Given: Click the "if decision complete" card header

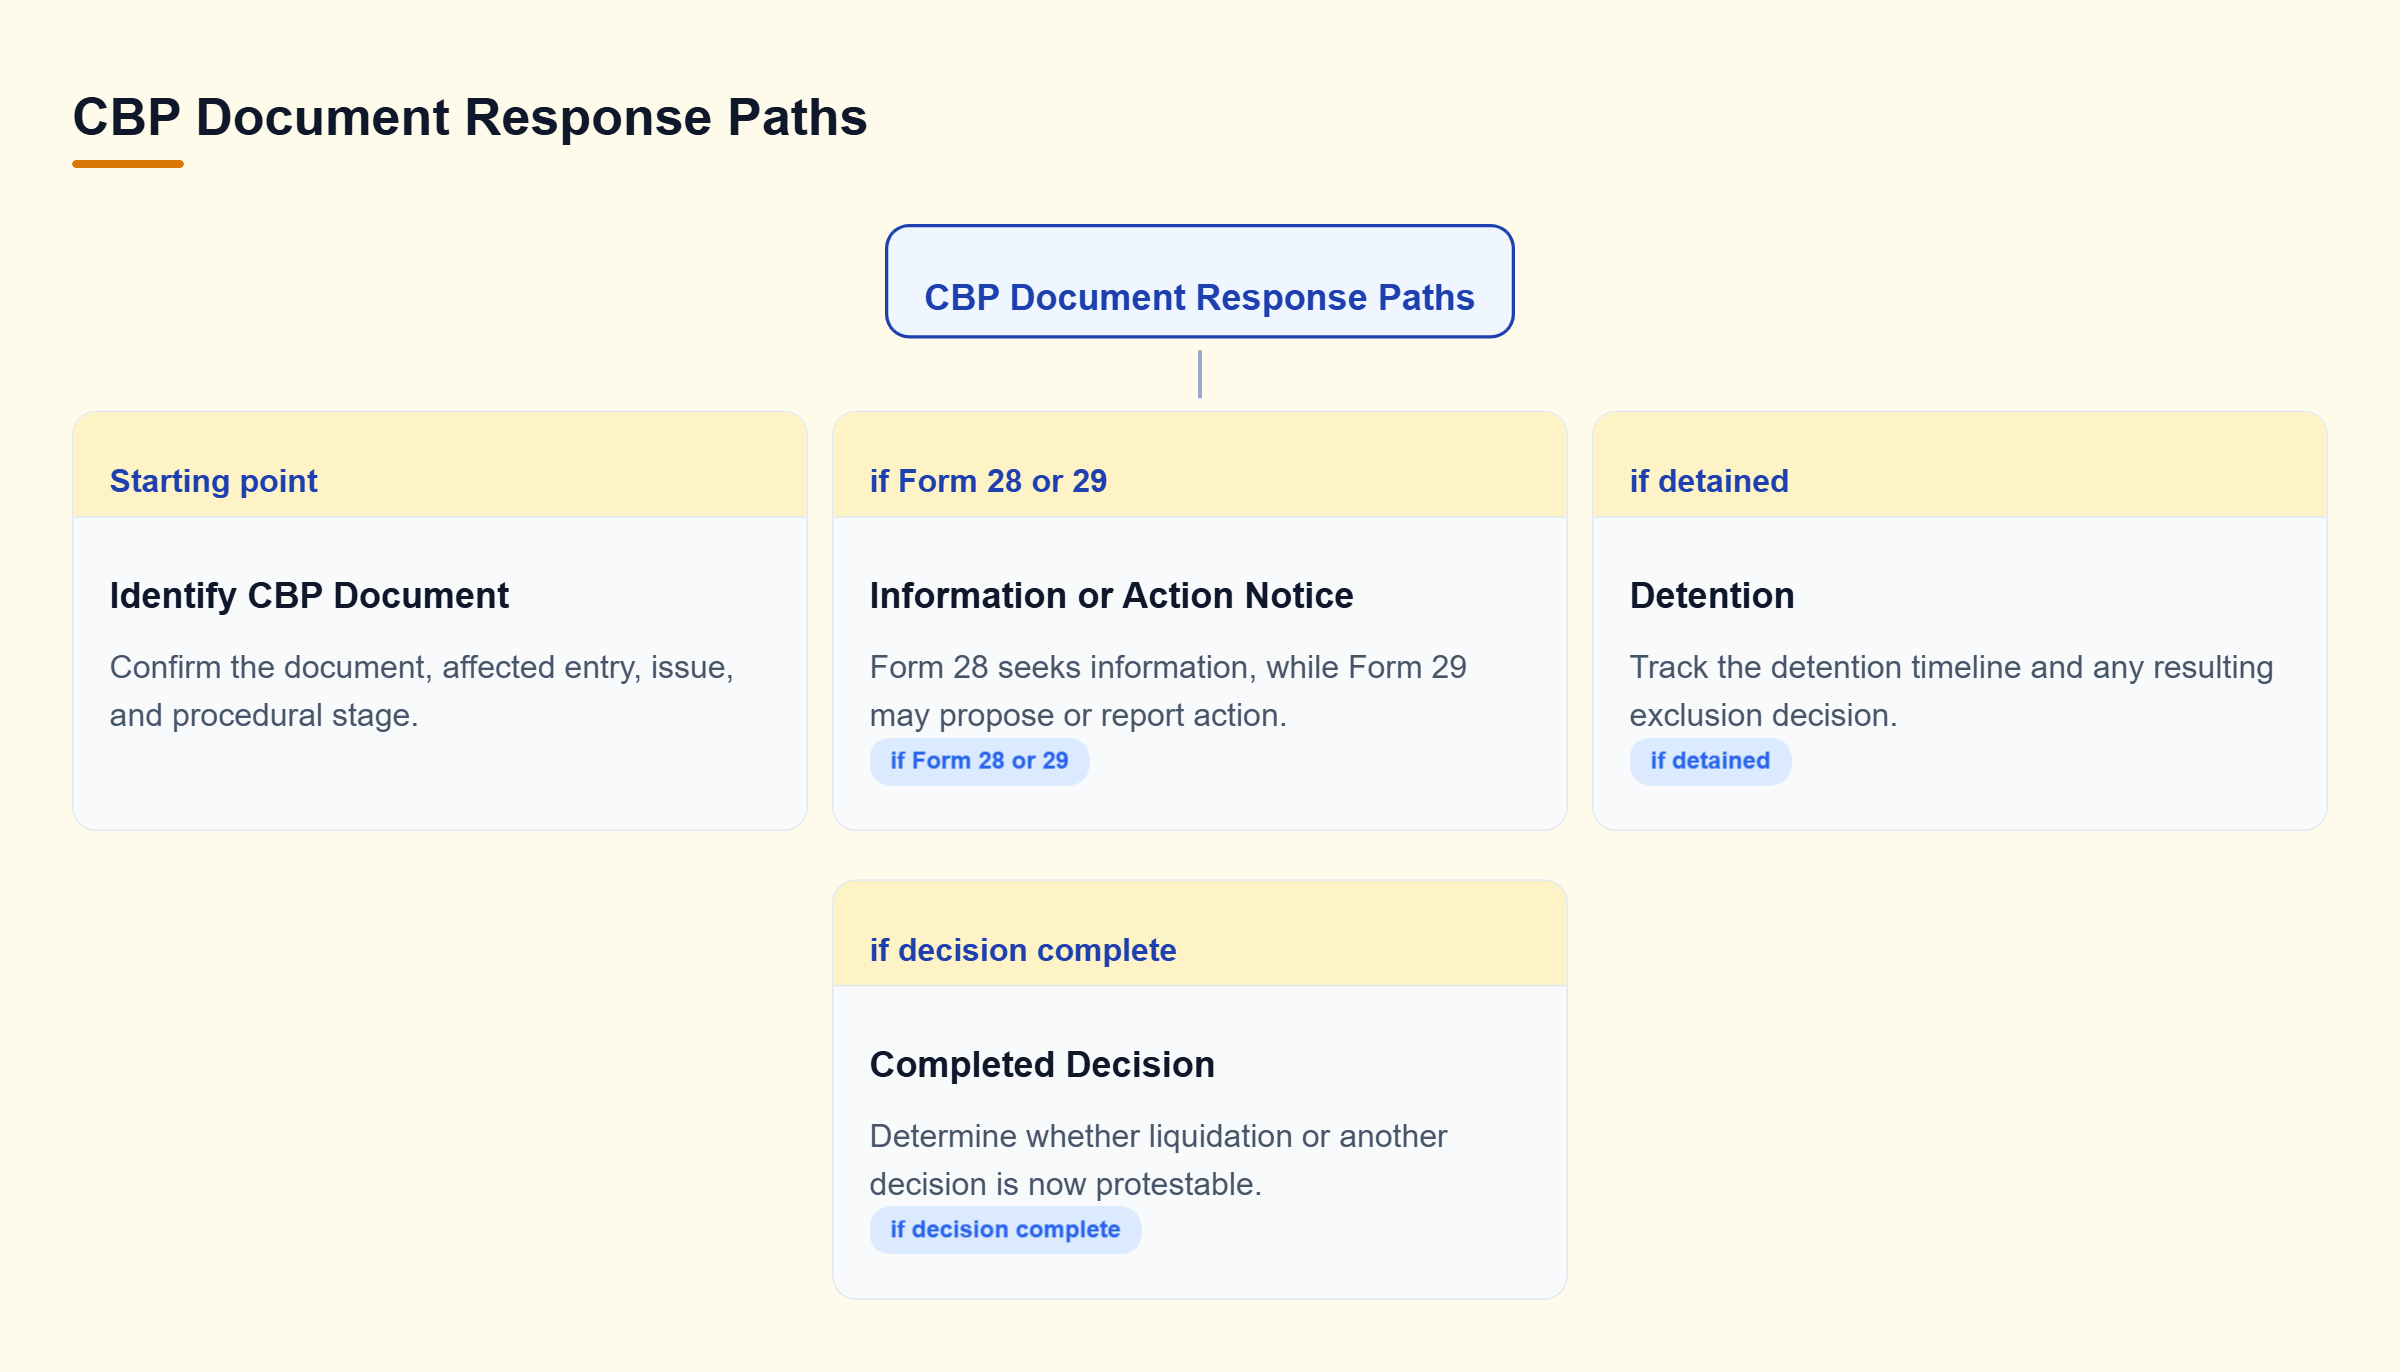Looking at the screenshot, I should click(1200, 934).
